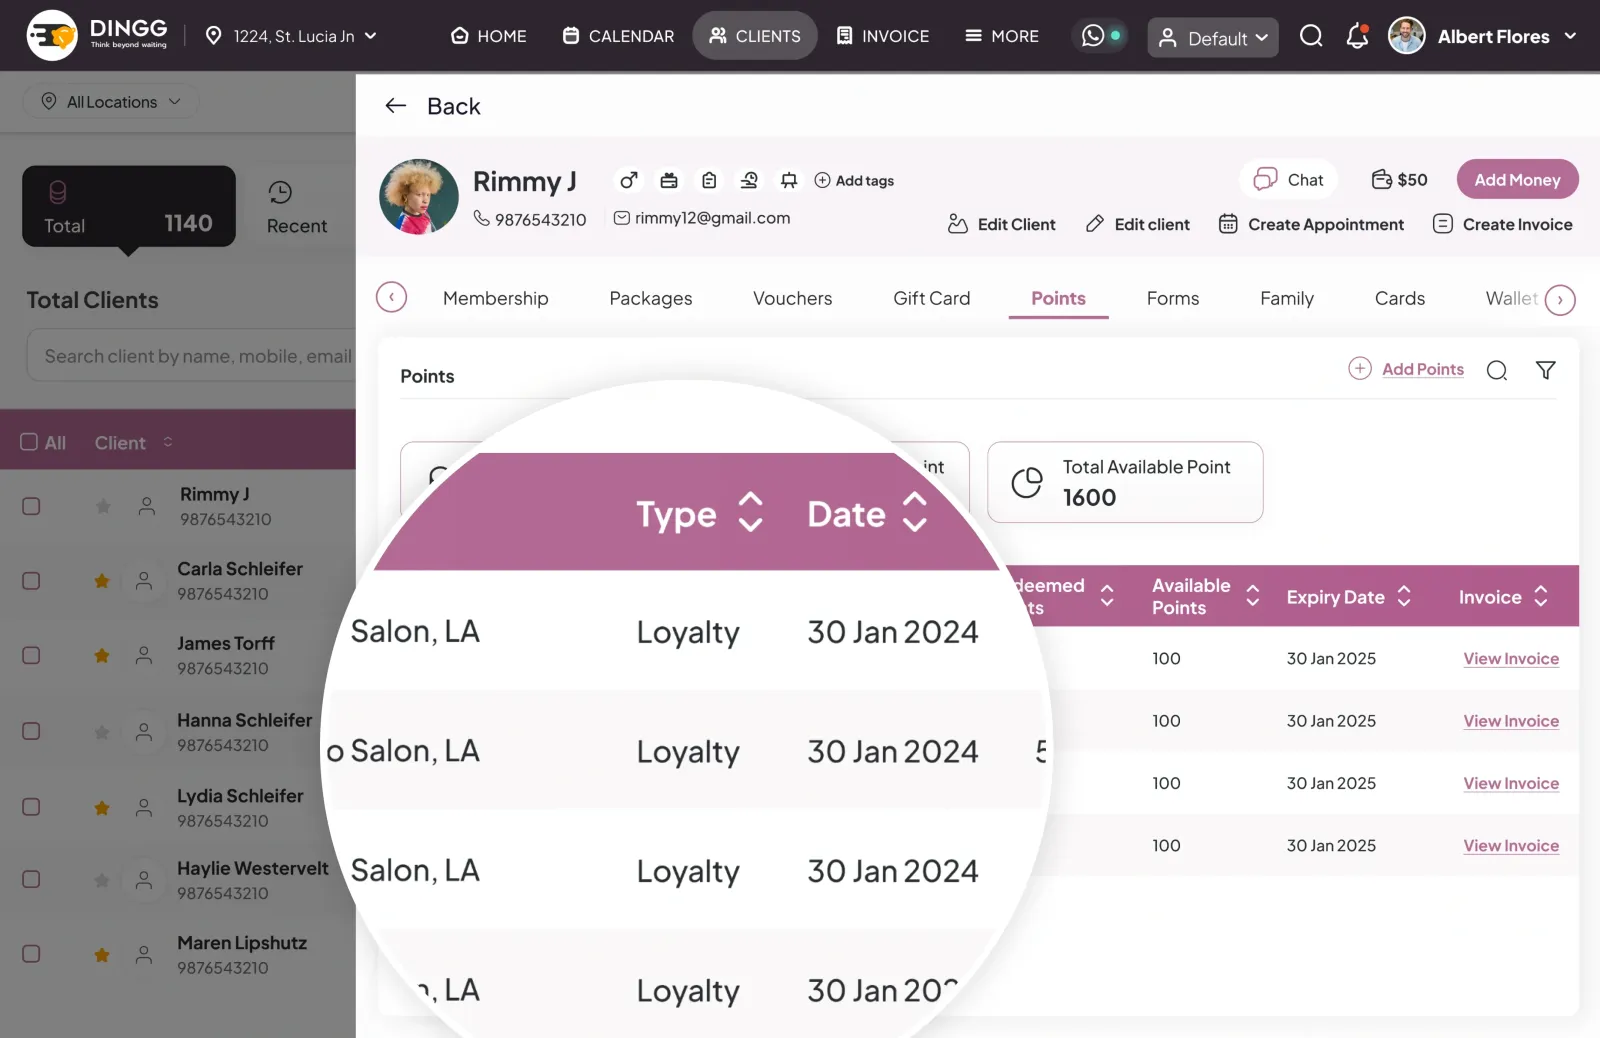
Task: Open location dropdown 1224, St. Lucia Jn
Action: [x=291, y=36]
